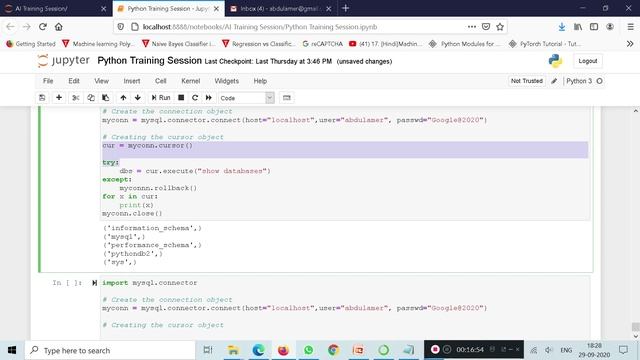Screen dimensions: 640x360
Task: Open the Getting Started bookmark
Action: pos(31,44)
